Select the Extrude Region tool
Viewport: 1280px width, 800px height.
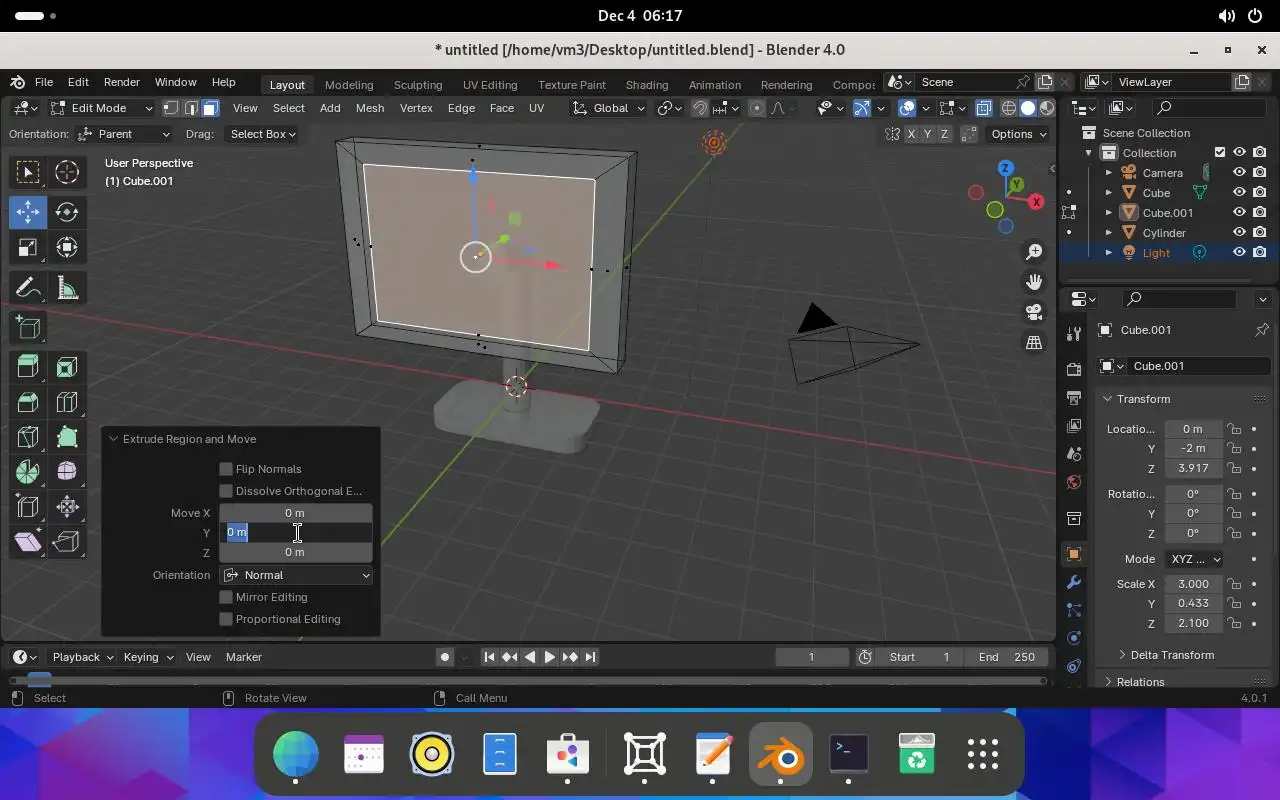[28, 367]
